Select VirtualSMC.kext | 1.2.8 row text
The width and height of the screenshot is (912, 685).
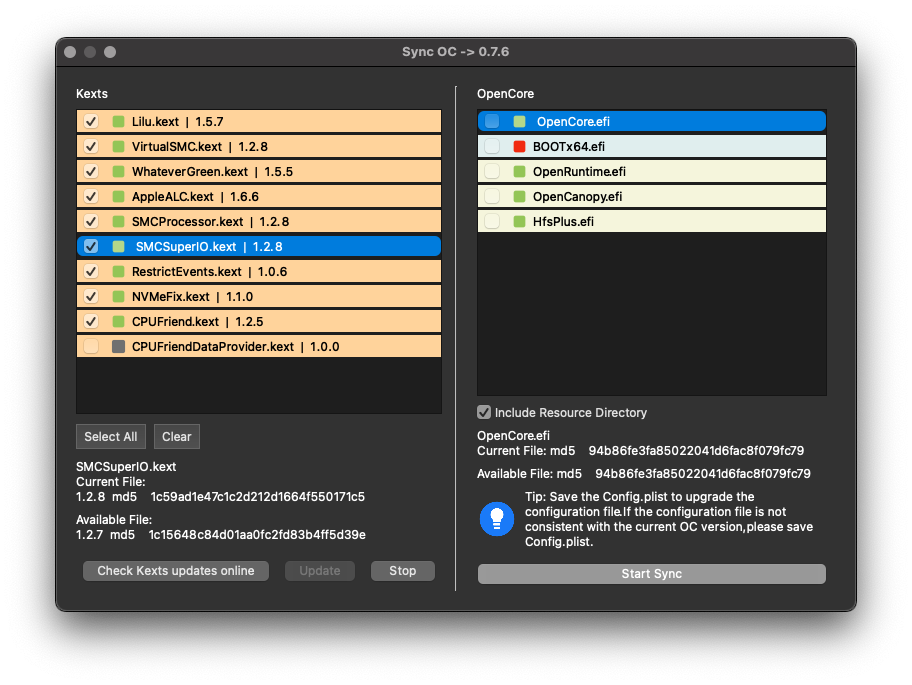coord(200,147)
